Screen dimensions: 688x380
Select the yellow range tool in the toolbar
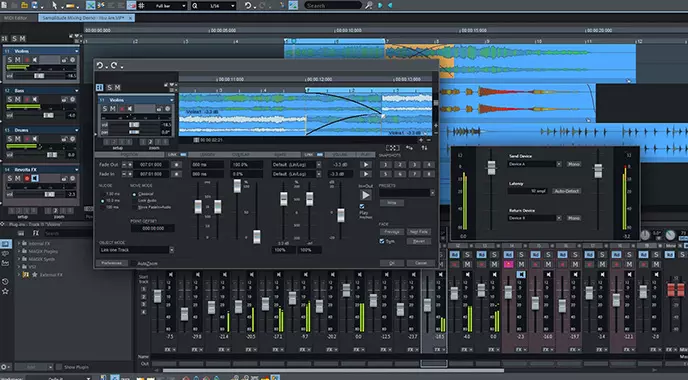70,6
